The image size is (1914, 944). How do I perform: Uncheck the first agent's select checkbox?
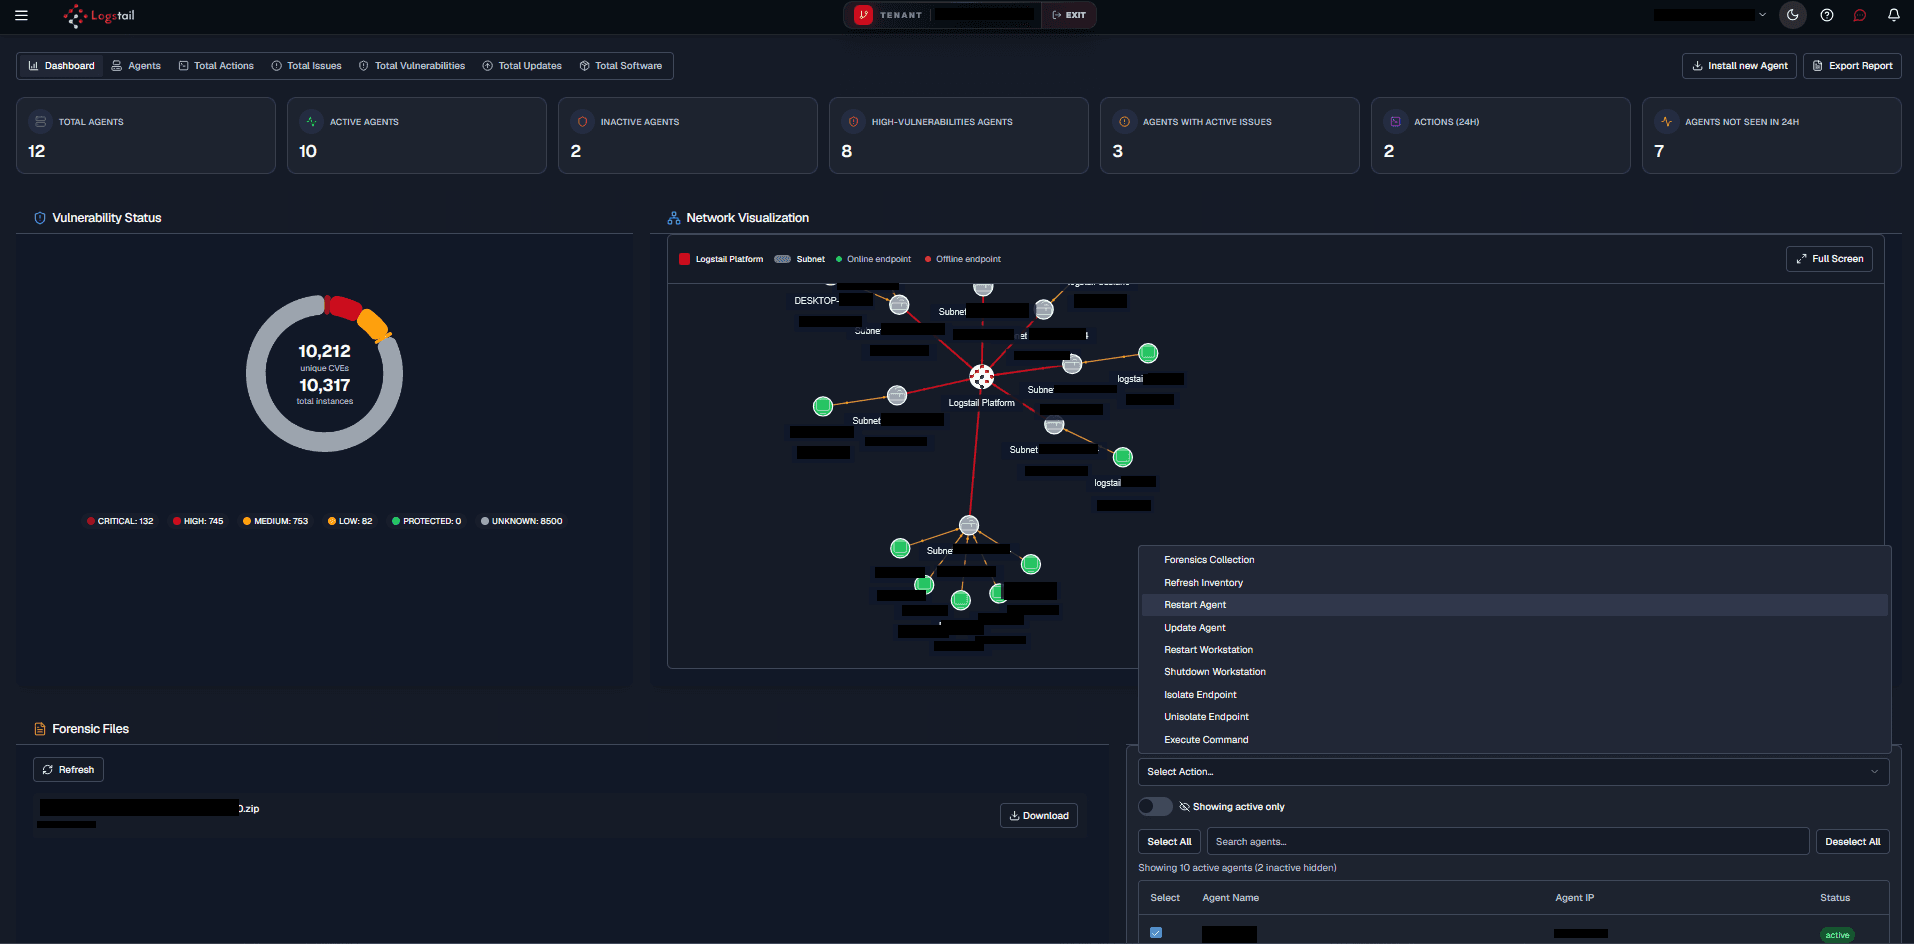[x=1156, y=933]
